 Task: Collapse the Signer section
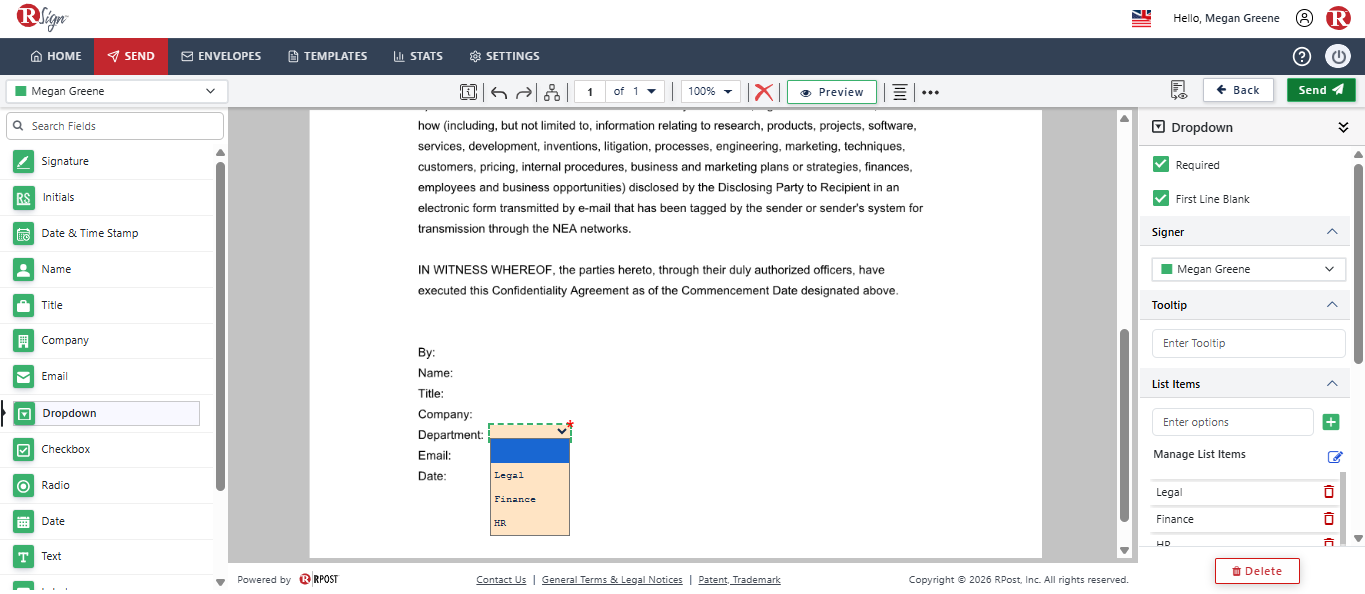click(x=1331, y=232)
